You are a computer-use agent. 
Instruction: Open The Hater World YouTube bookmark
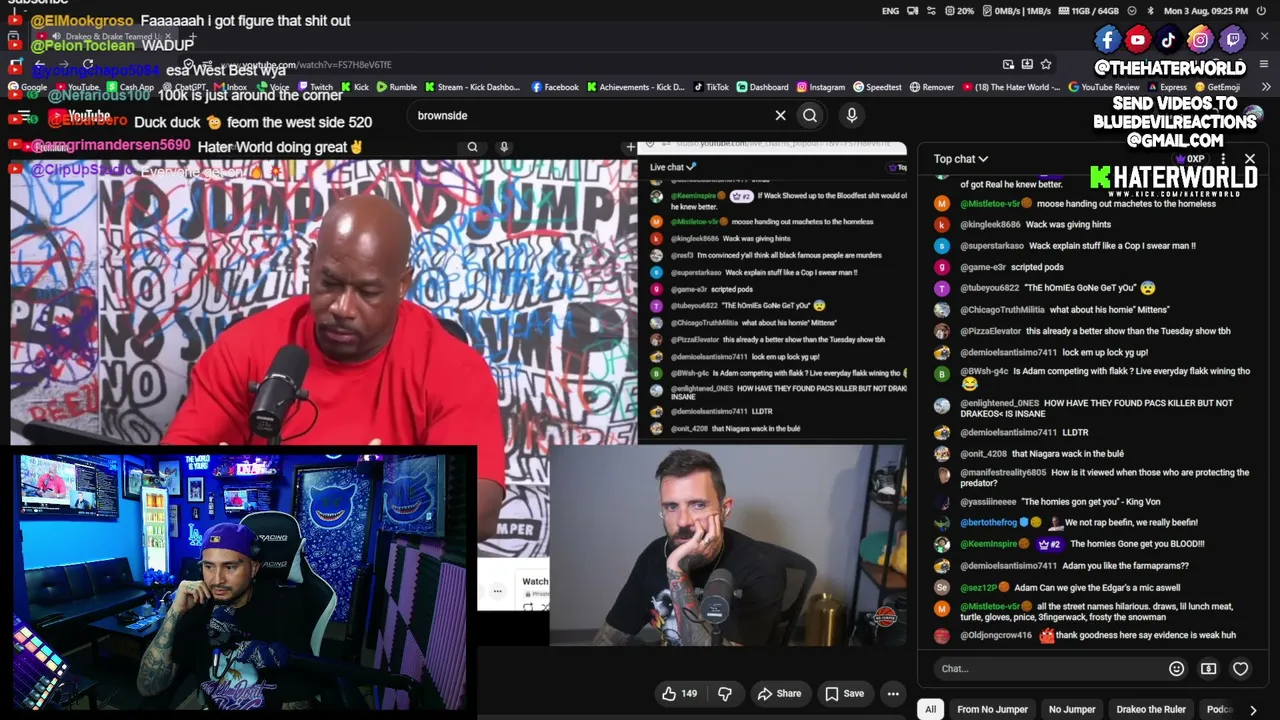point(1011,87)
